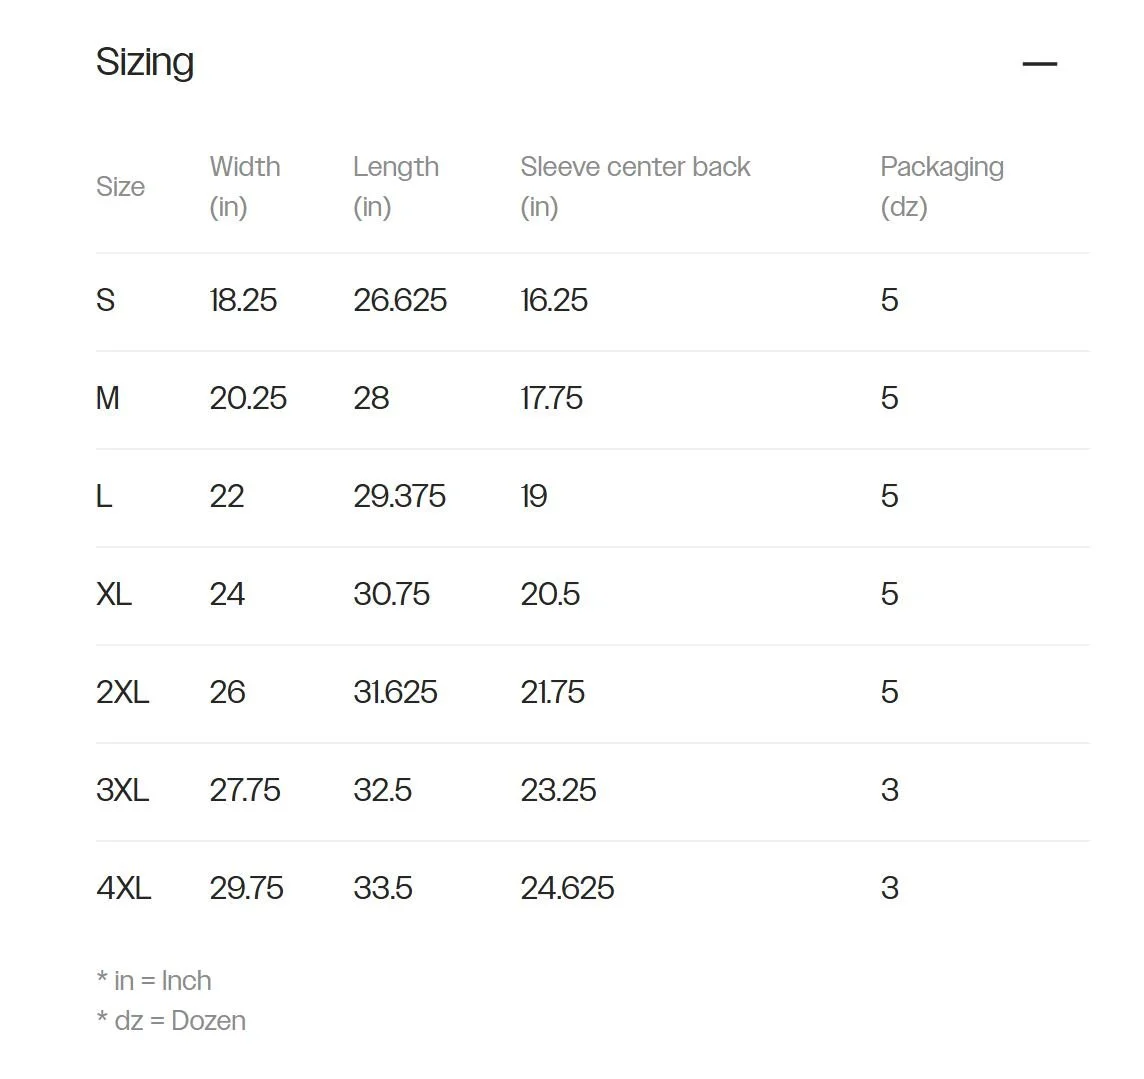Image resolution: width=1144 pixels, height=1079 pixels.
Task: Click the Size column header
Action: point(120,187)
